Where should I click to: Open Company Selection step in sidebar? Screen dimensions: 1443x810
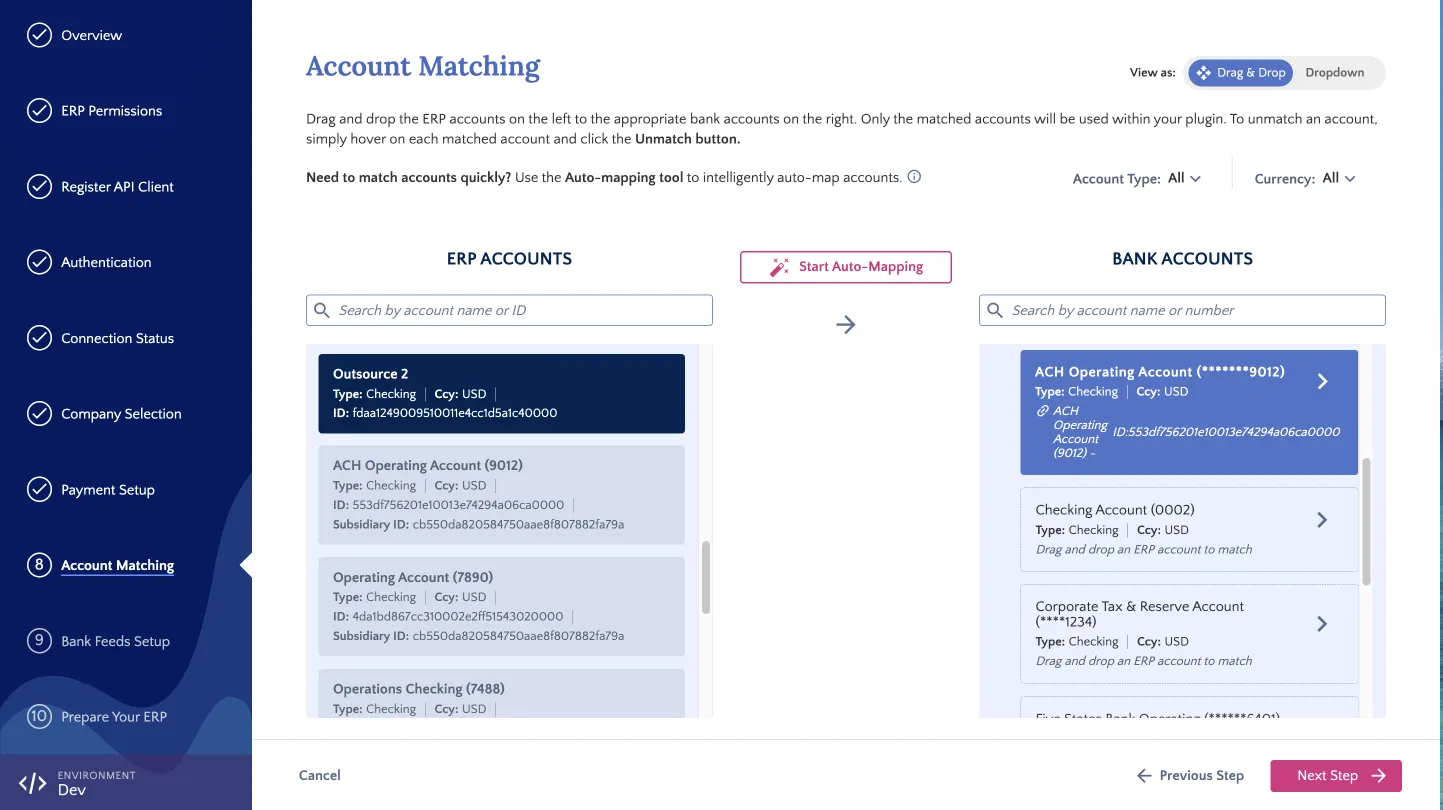click(x=121, y=414)
